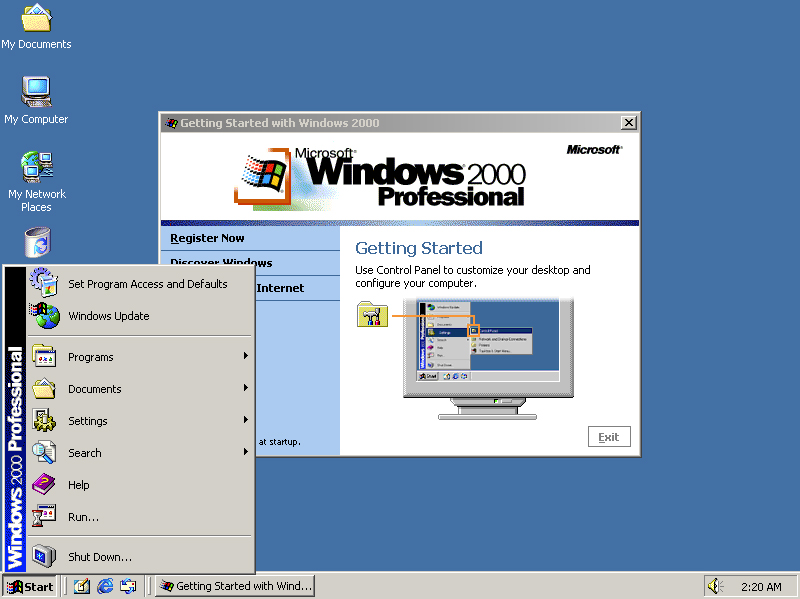Screen dimensions: 800x599
Task: Choose Set Program Access and Defaults
Action: (x=140, y=284)
